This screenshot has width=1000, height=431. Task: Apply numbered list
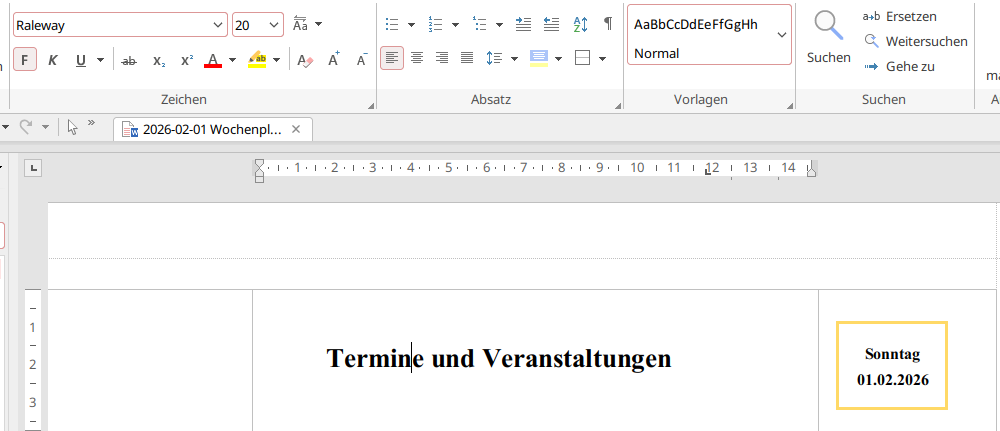[436, 25]
